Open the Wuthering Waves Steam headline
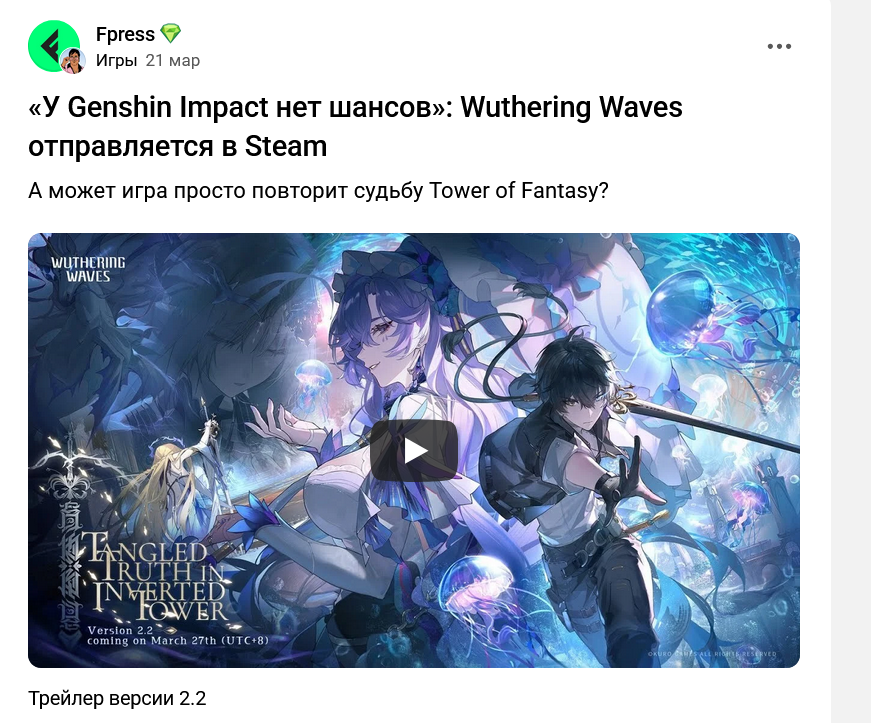The width and height of the screenshot is (871, 723). tap(356, 127)
